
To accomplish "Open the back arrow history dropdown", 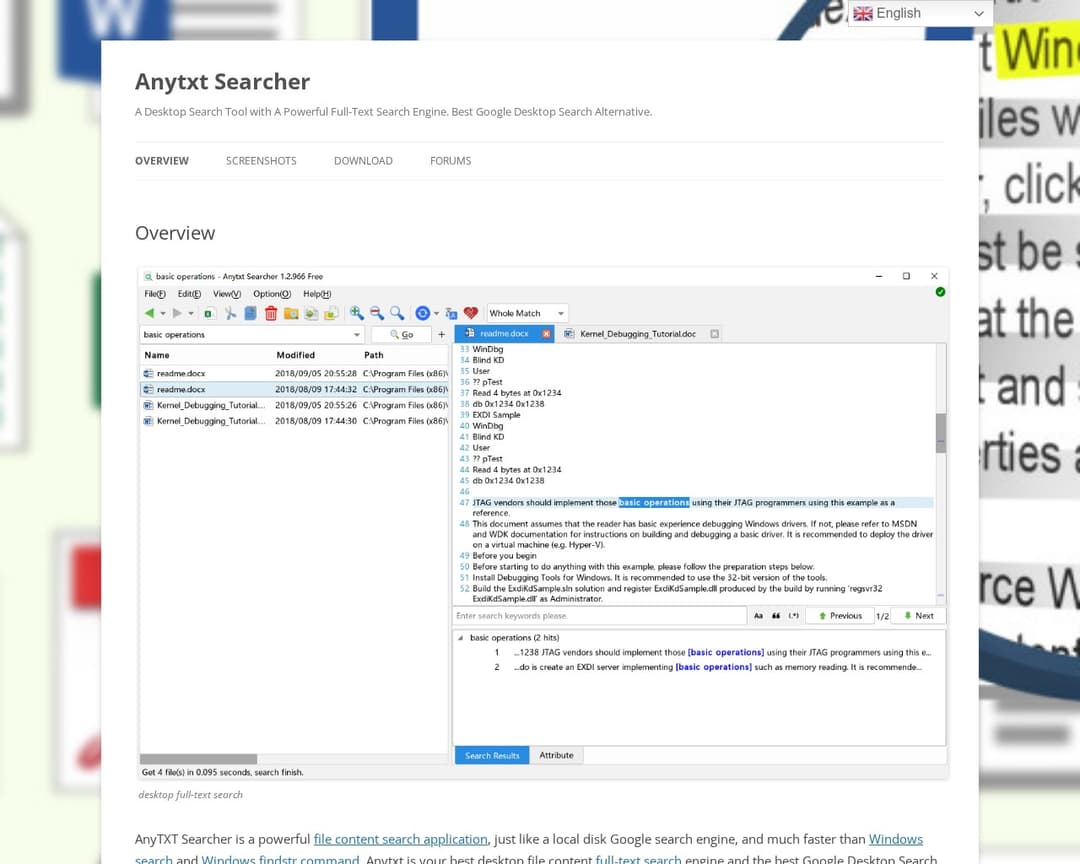I will click(163, 313).
